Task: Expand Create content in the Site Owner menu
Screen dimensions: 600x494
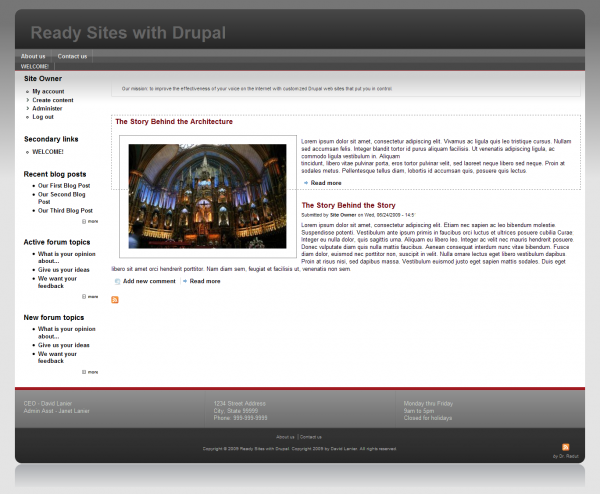Action: (52, 100)
